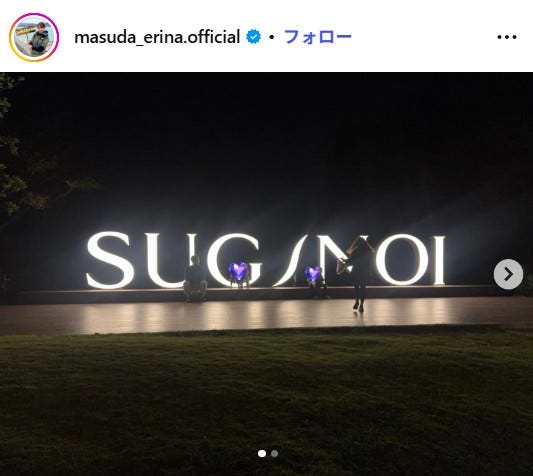Select the second carousel indicator dot
The image size is (533, 476).
[x=274, y=453]
